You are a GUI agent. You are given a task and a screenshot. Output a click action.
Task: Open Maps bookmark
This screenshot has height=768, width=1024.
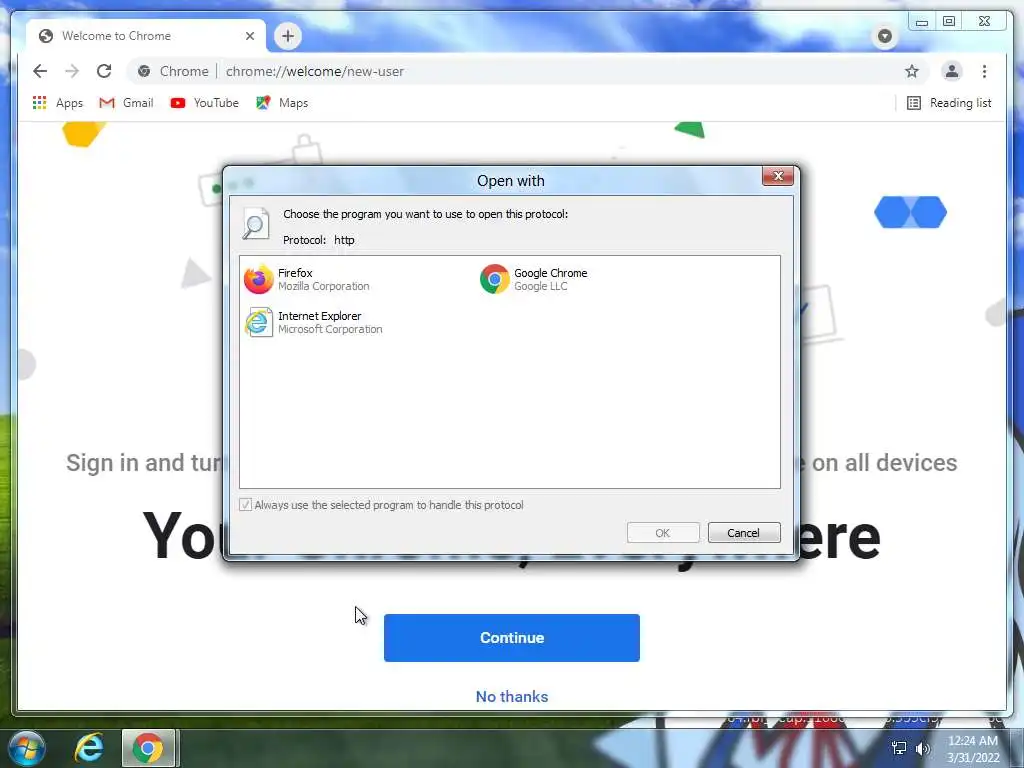pyautogui.click(x=282, y=103)
